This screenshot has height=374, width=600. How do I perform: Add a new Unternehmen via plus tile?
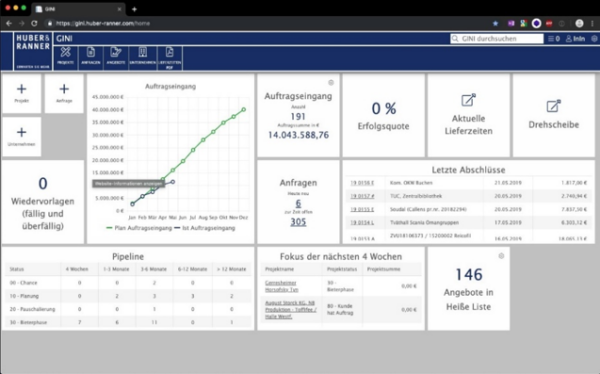pyautogui.click(x=22, y=137)
